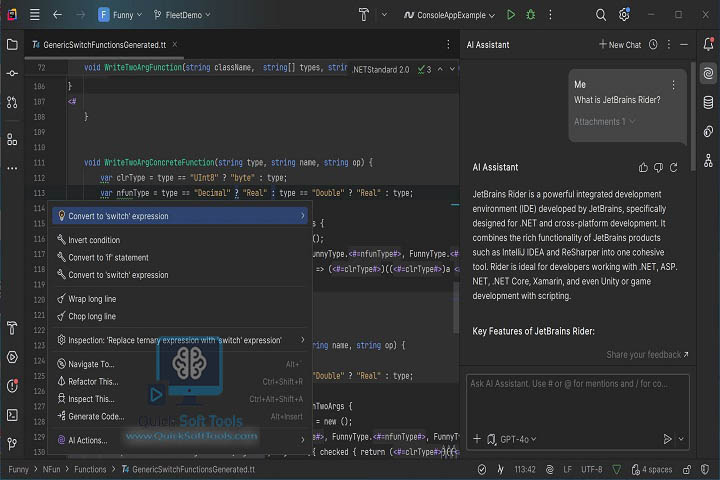Open options for the Me message
This screenshot has height=480, width=720.
click(673, 85)
